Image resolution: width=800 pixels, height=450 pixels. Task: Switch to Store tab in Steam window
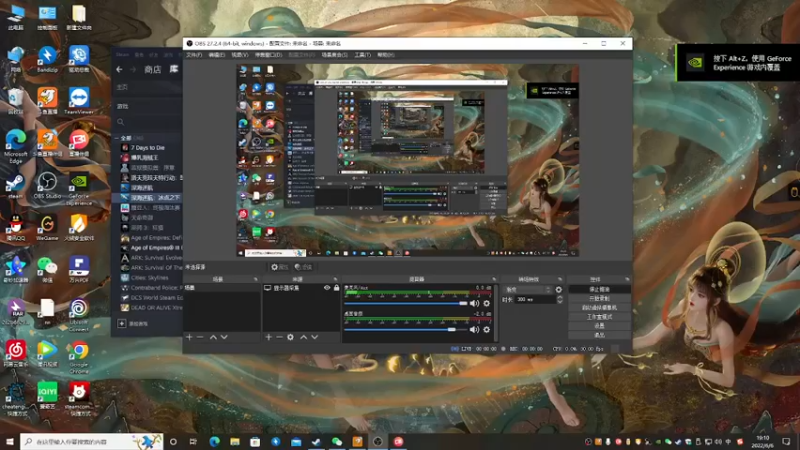(153, 69)
